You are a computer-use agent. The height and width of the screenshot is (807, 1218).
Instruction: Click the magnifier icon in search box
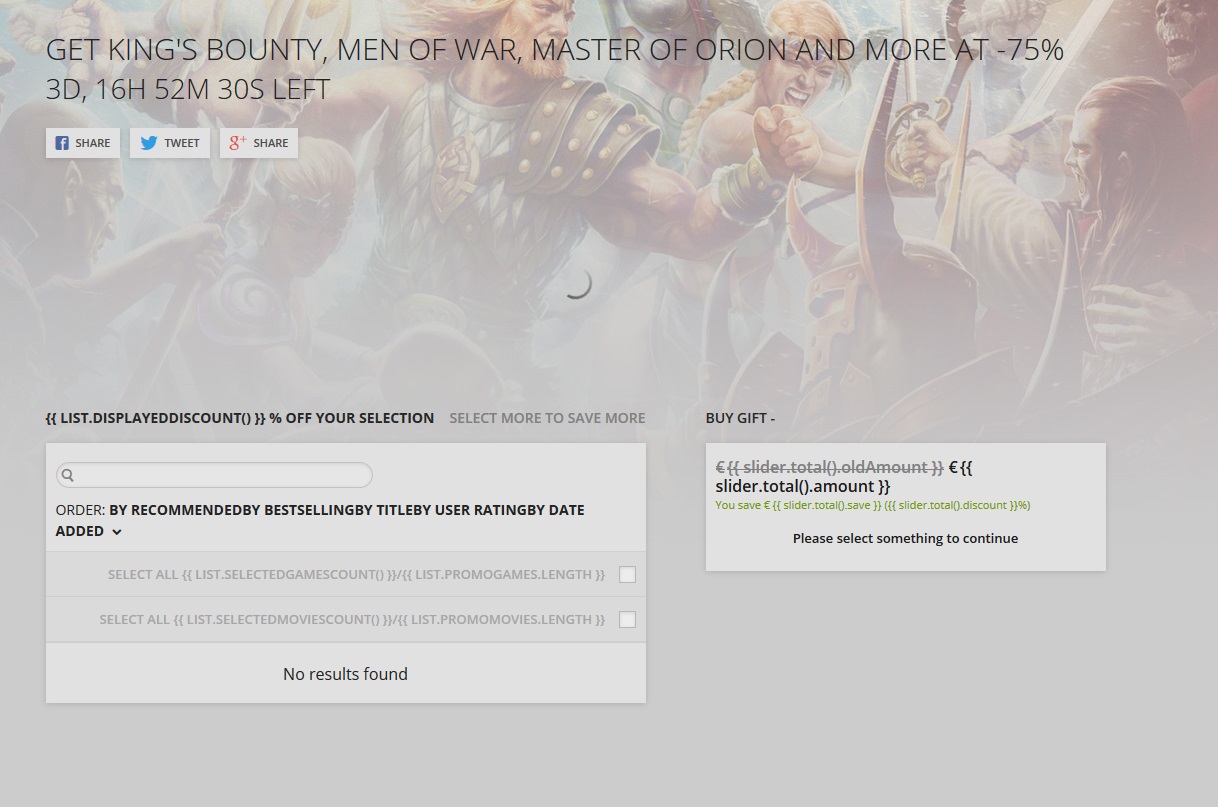point(68,475)
